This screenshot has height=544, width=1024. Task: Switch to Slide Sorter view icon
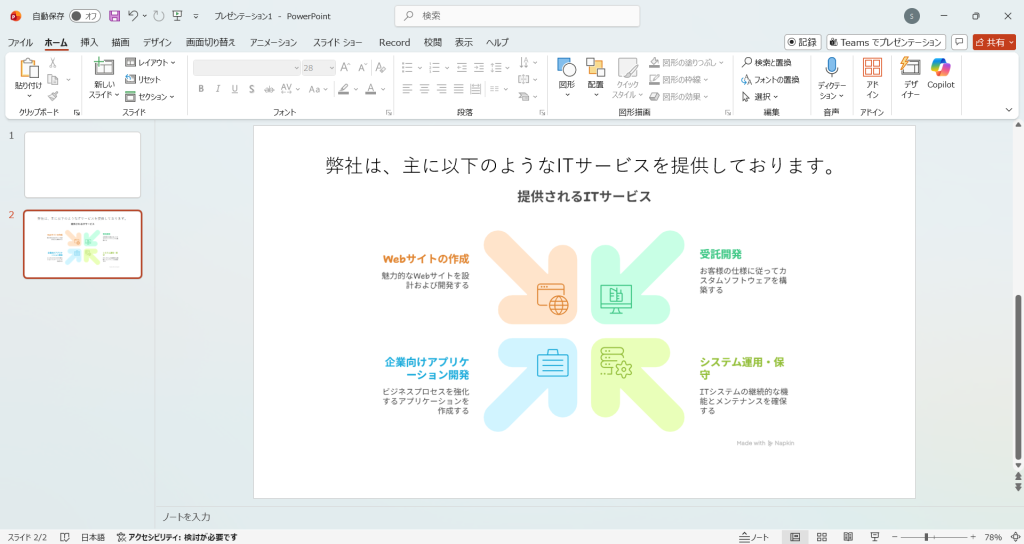pyautogui.click(x=821, y=537)
